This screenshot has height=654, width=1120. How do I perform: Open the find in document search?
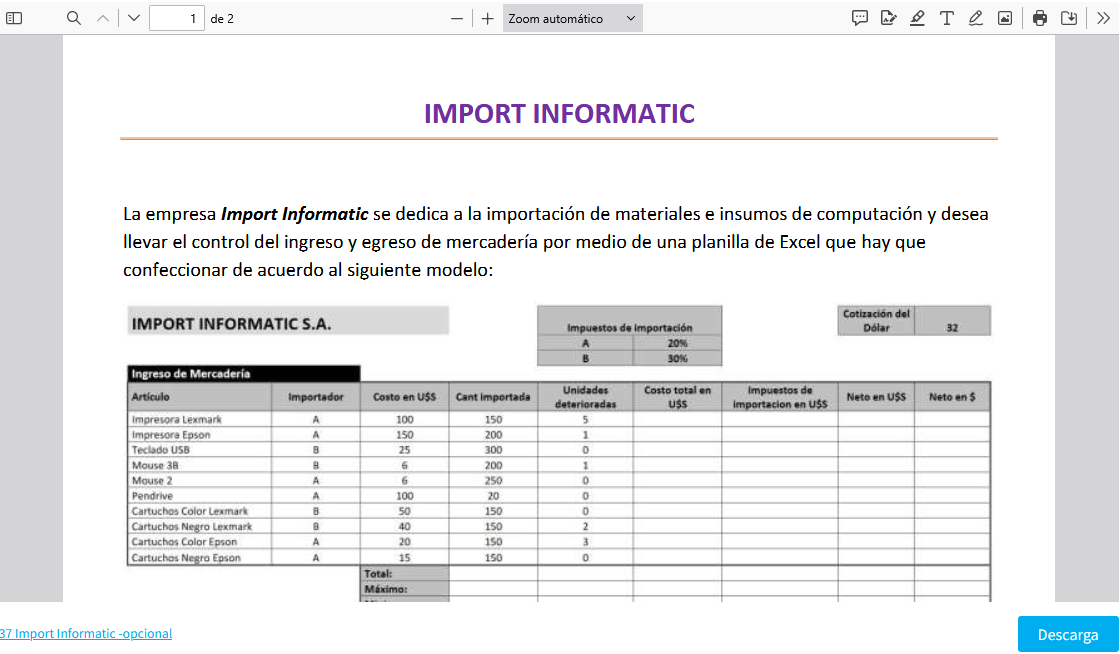point(74,18)
